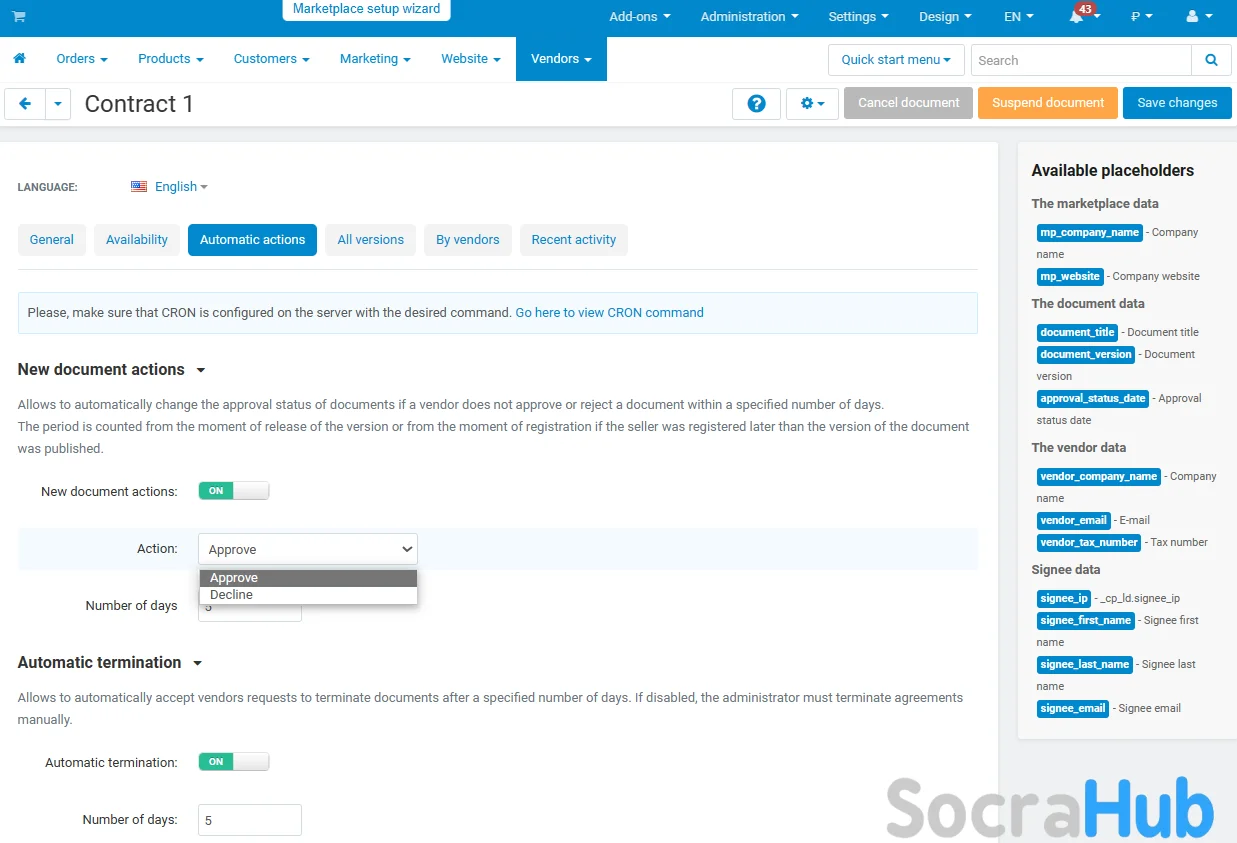The height and width of the screenshot is (843, 1237).
Task: Open the Products menu
Action: (x=171, y=59)
